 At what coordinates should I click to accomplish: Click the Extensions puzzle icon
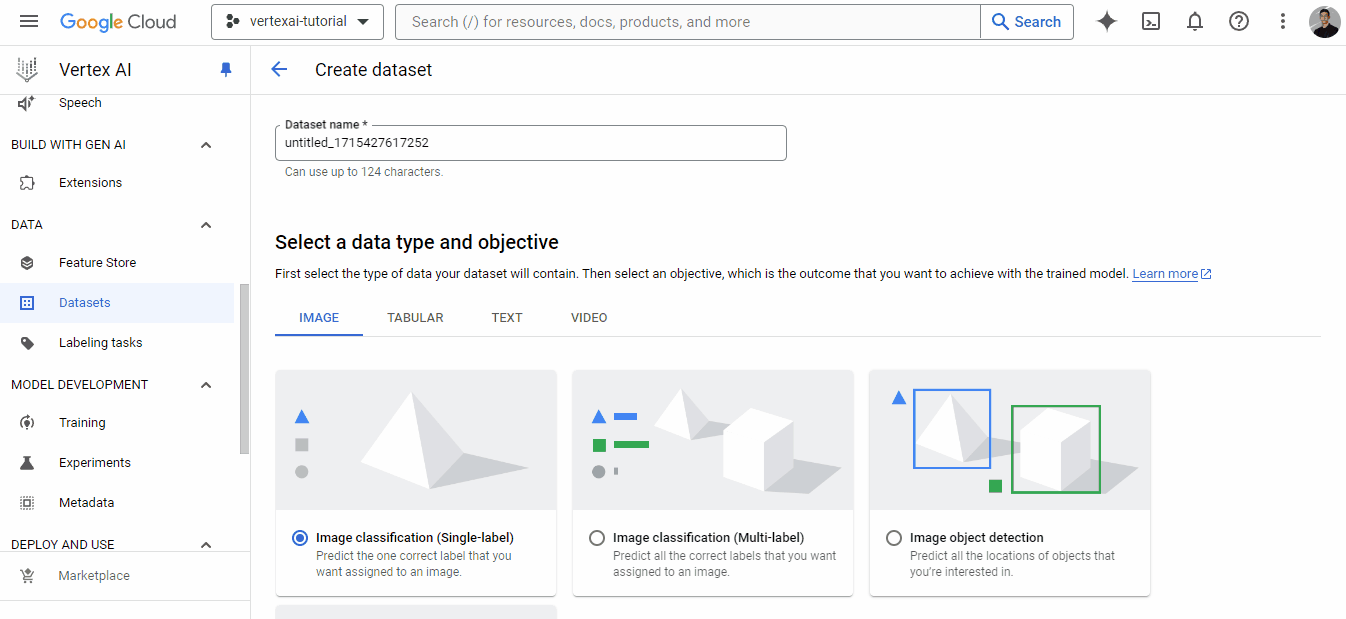pos(27,183)
